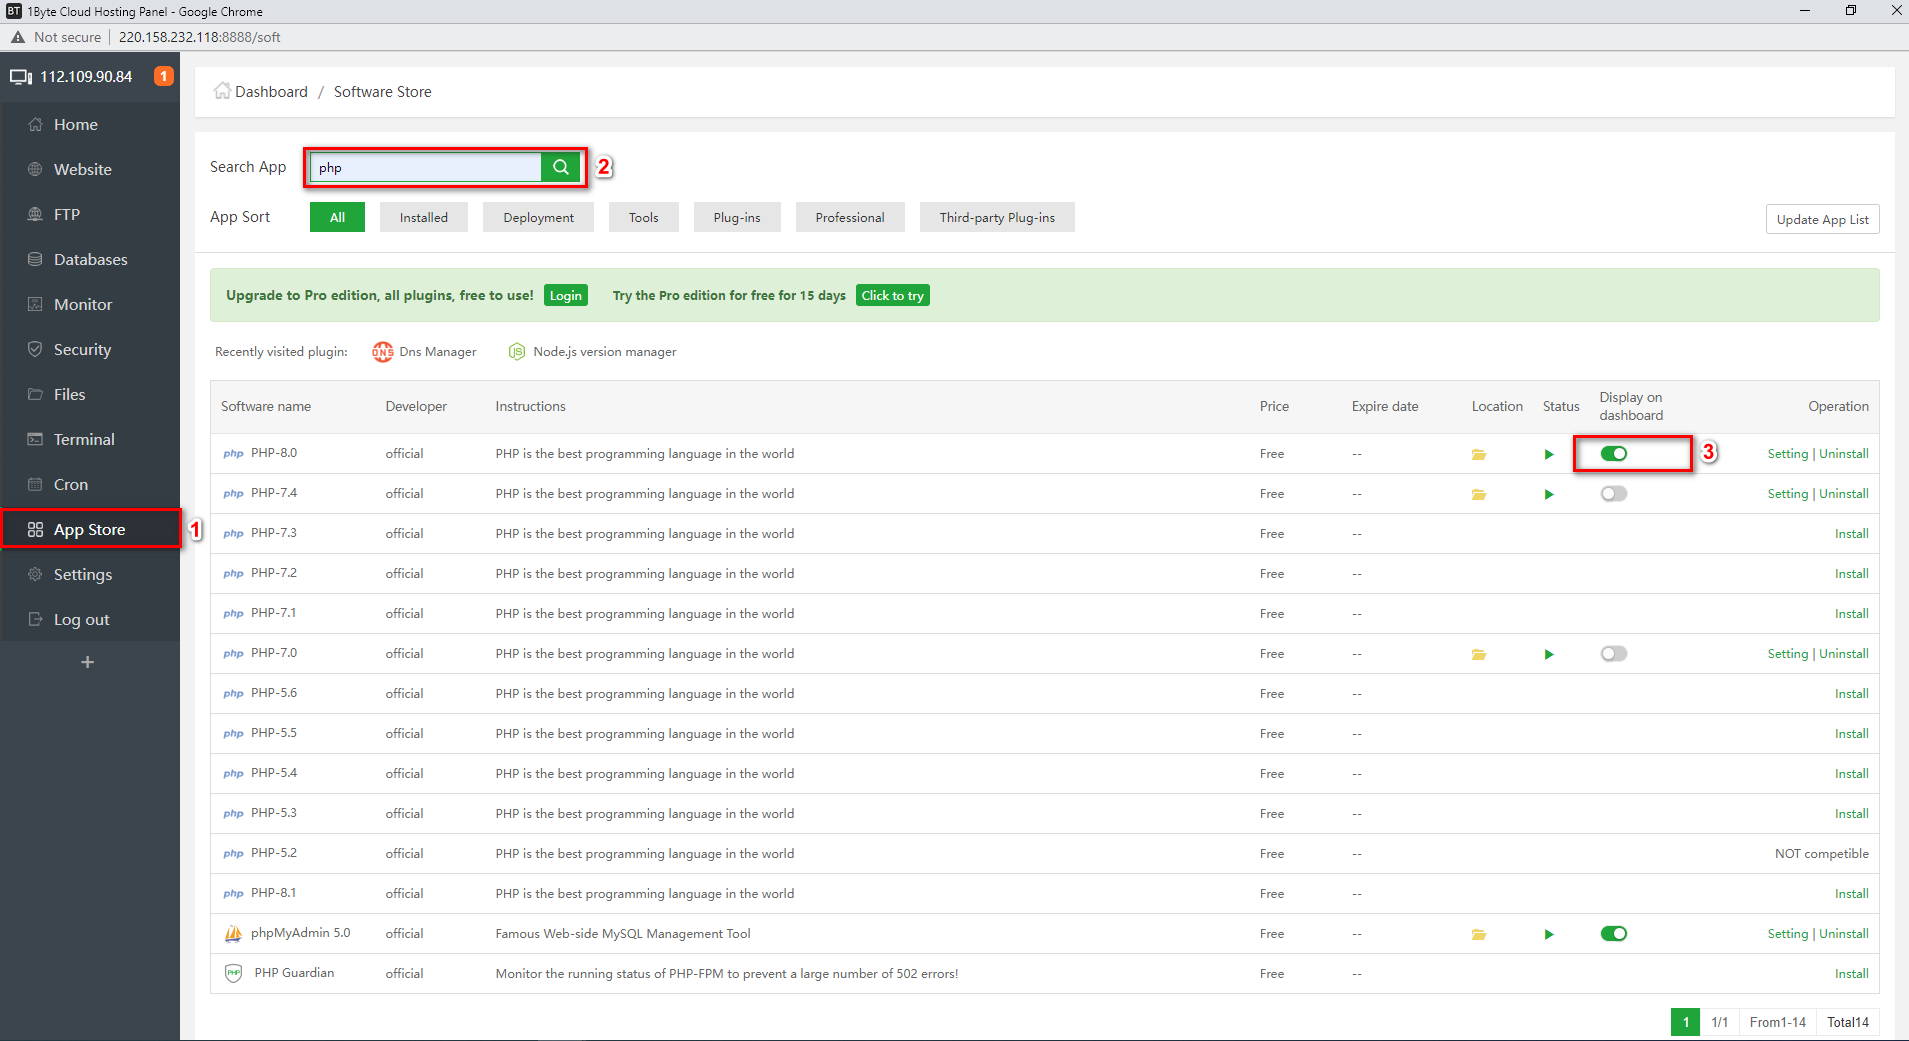Click the Dns Manager plugin icon
The width and height of the screenshot is (1909, 1041).
coord(382,352)
